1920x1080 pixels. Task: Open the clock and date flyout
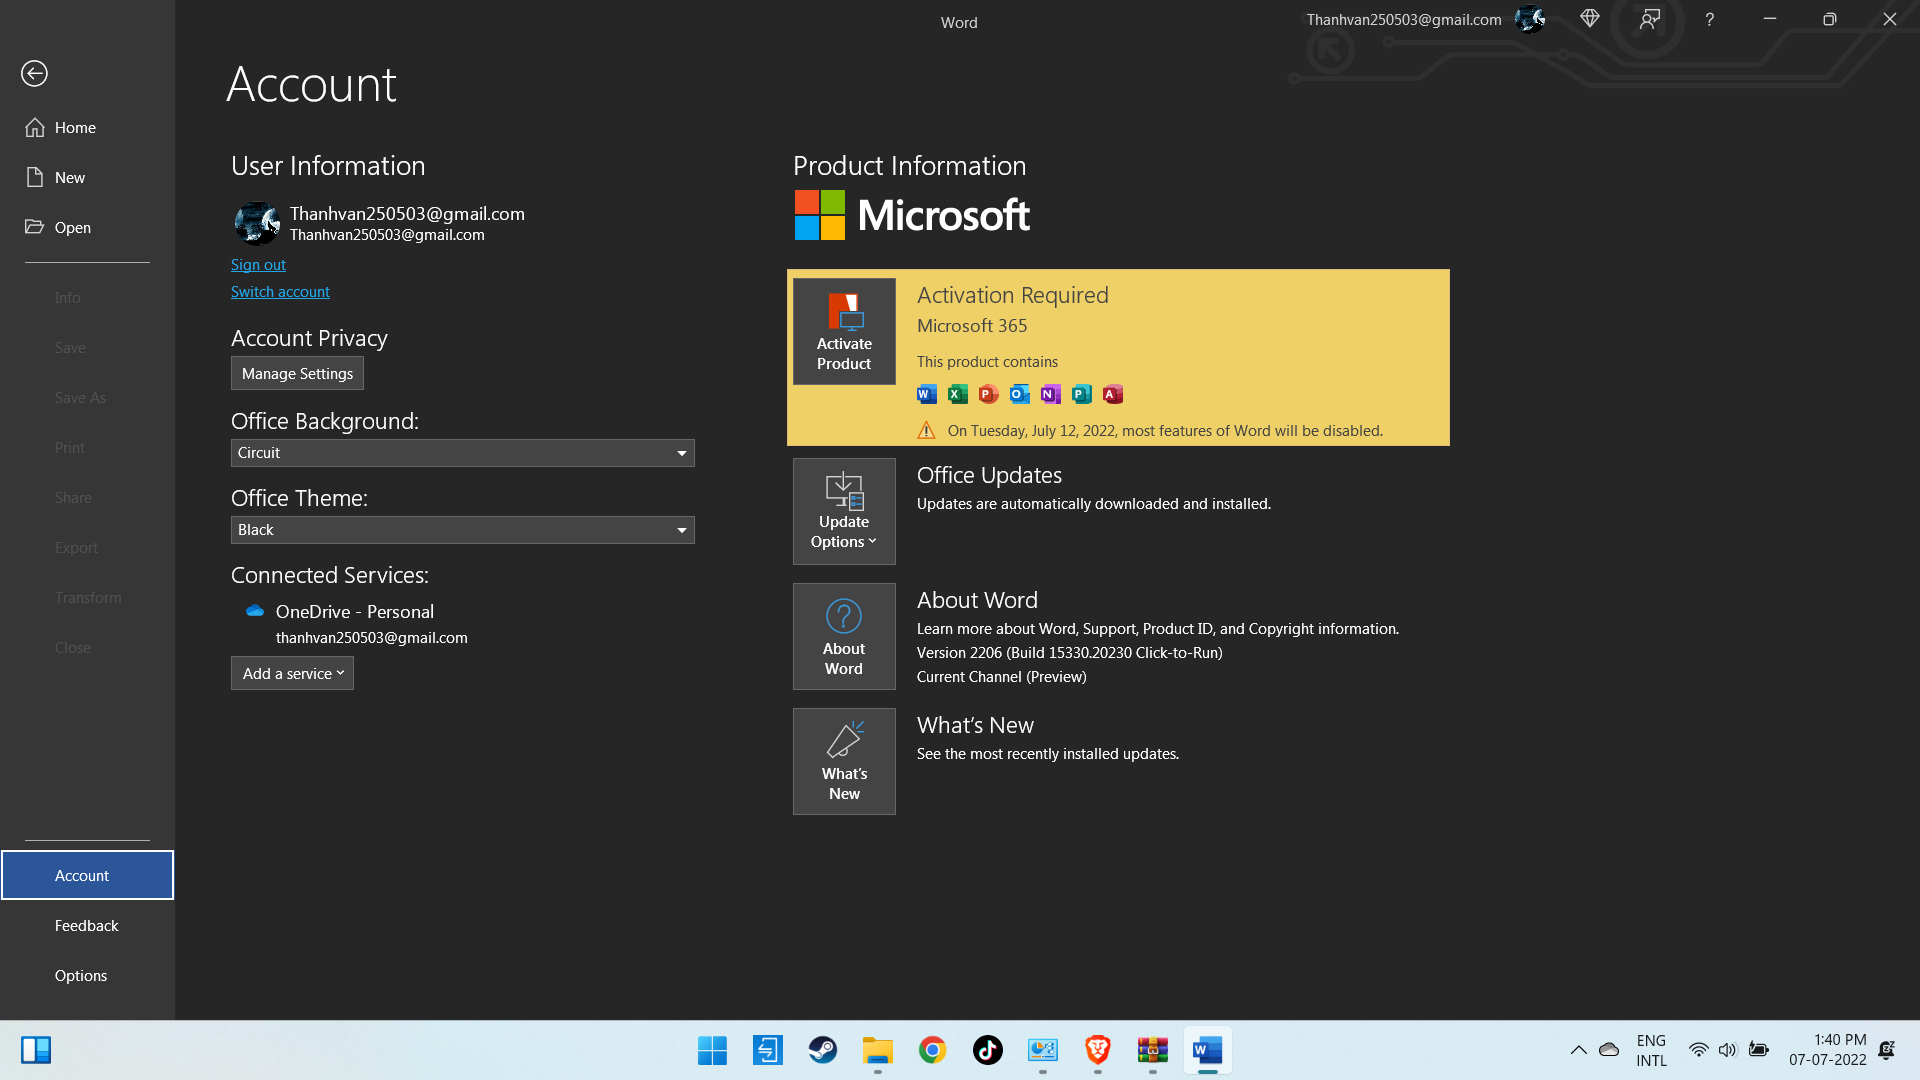tap(1828, 1050)
